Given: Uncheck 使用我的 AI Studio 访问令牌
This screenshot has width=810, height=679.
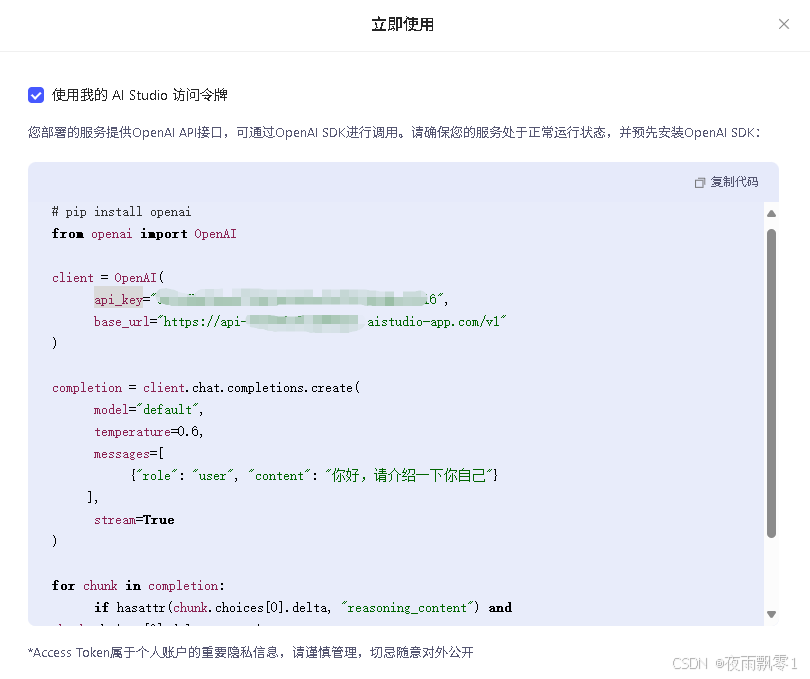Looking at the screenshot, I should (36, 95).
